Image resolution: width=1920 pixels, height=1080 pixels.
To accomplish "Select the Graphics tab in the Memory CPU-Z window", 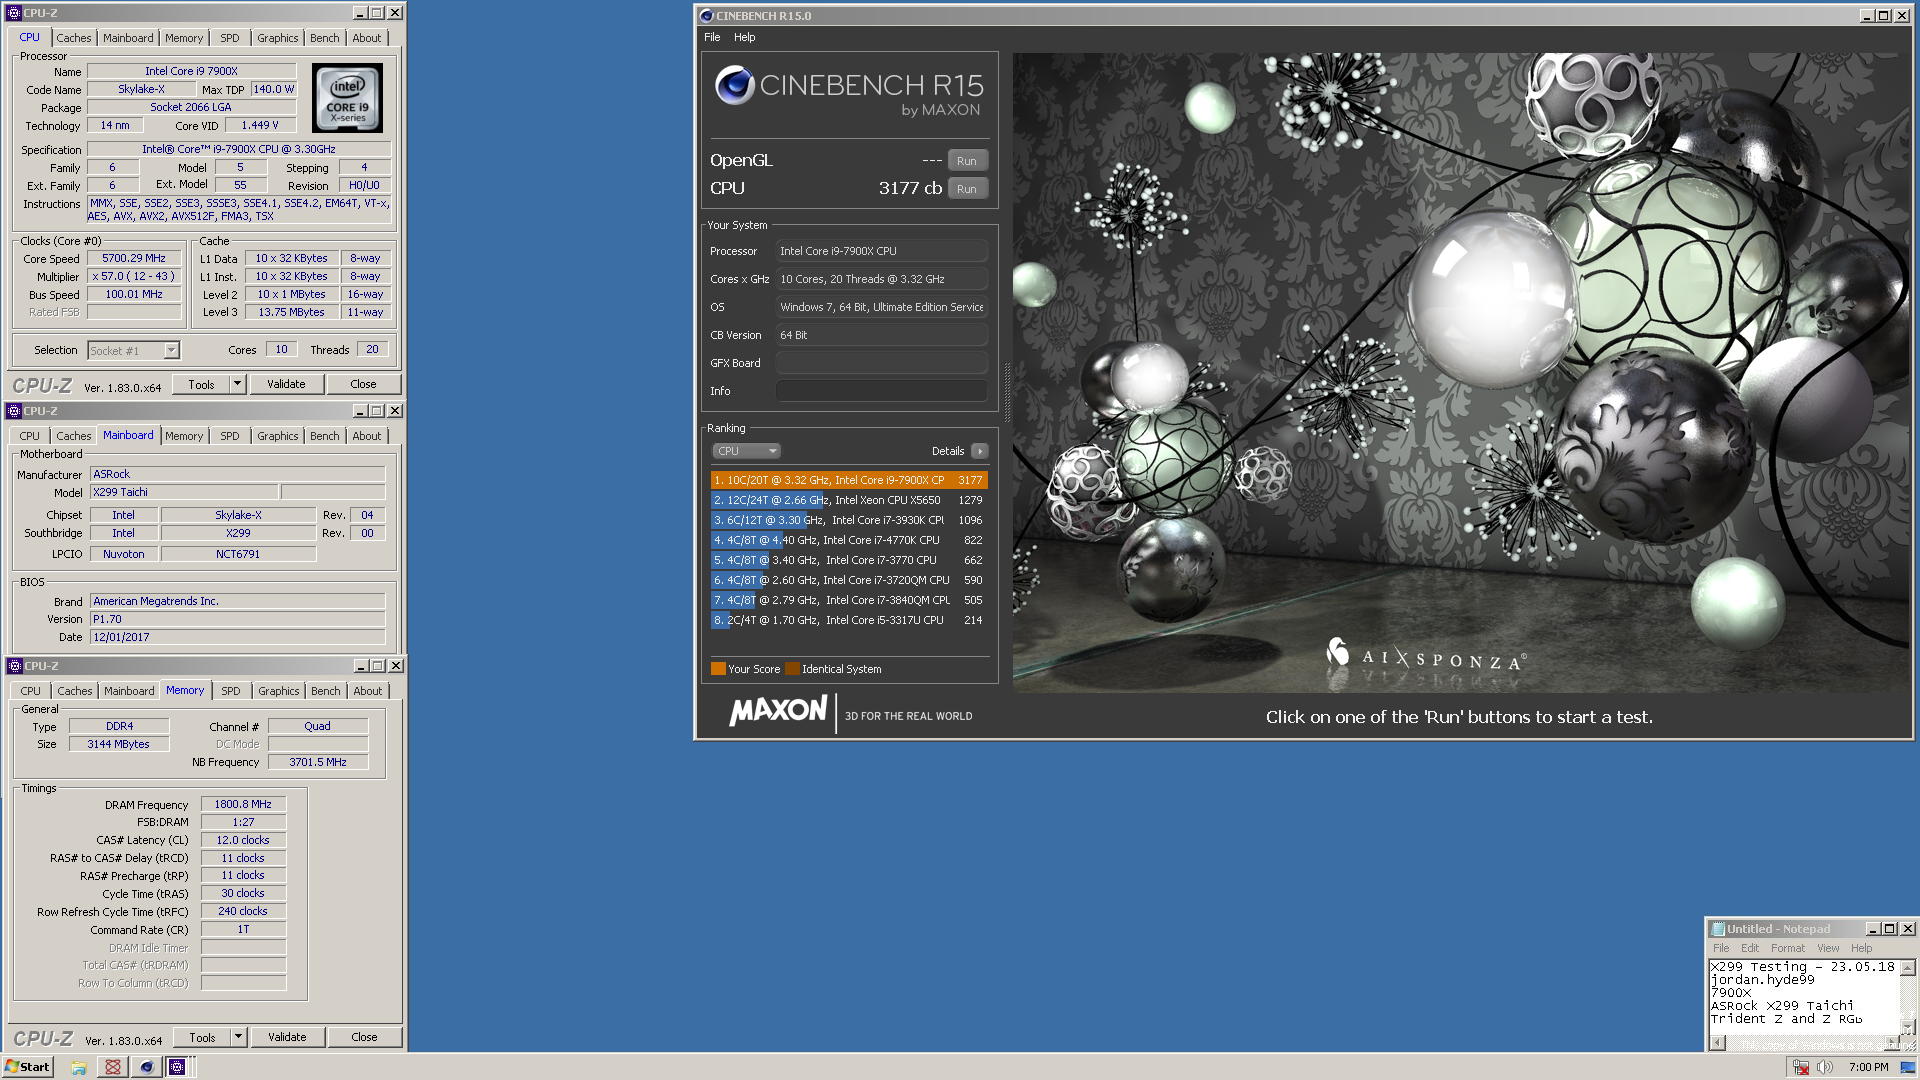I will click(x=279, y=691).
